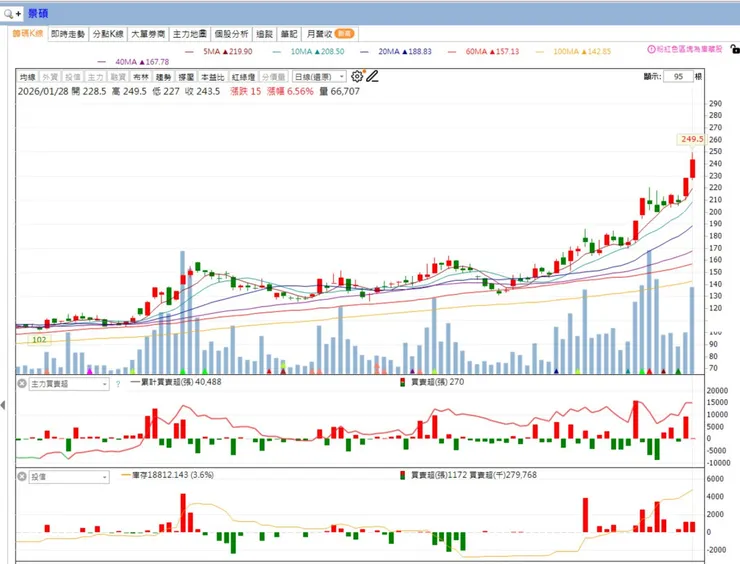Toggle the 主力 overlay button
This screenshot has height=564, width=740.
(x=95, y=77)
